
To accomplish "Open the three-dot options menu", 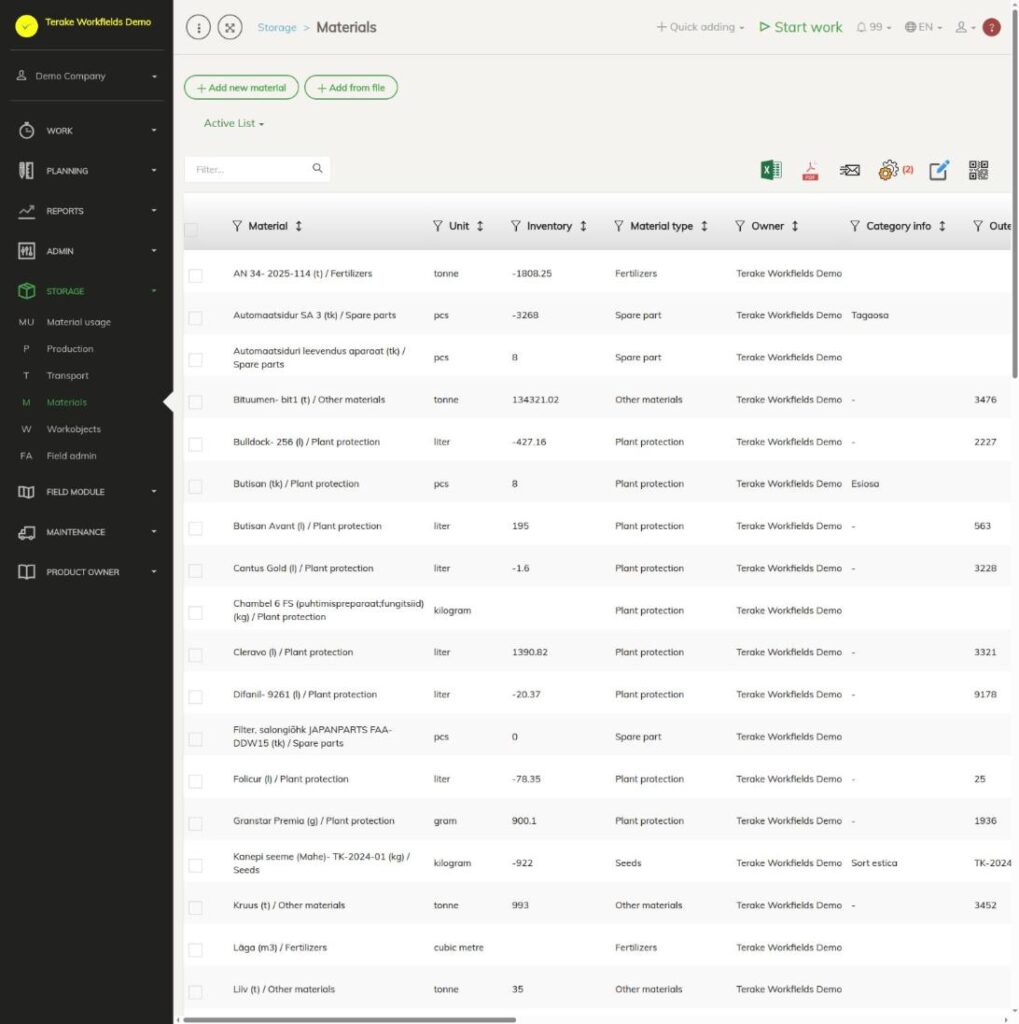I will (199, 27).
